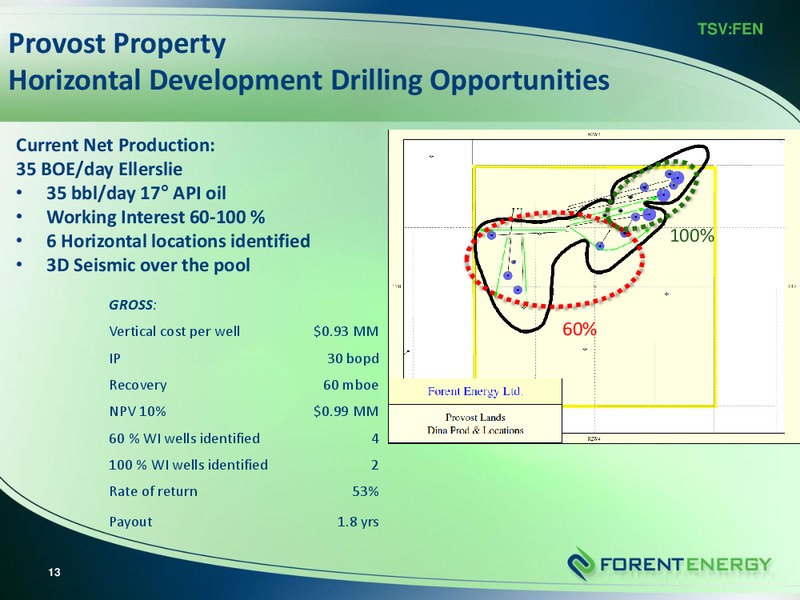Image resolution: width=800 pixels, height=600 pixels.
Task: Select the '53%' rate of return value
Action: [x=365, y=491]
